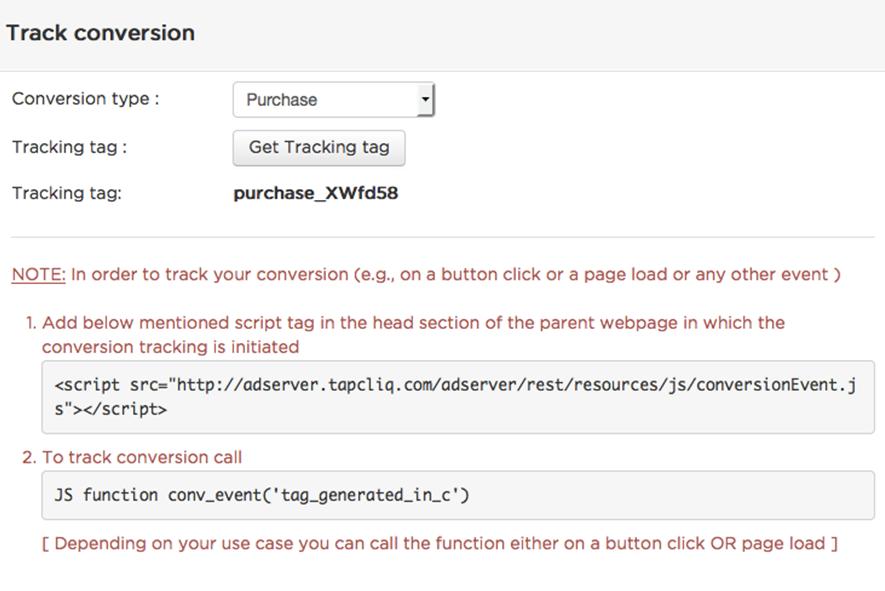The width and height of the screenshot is (885, 591).
Task: Select the purchase_XWfd58 tracking tag text
Action: pyautogui.click(x=316, y=193)
